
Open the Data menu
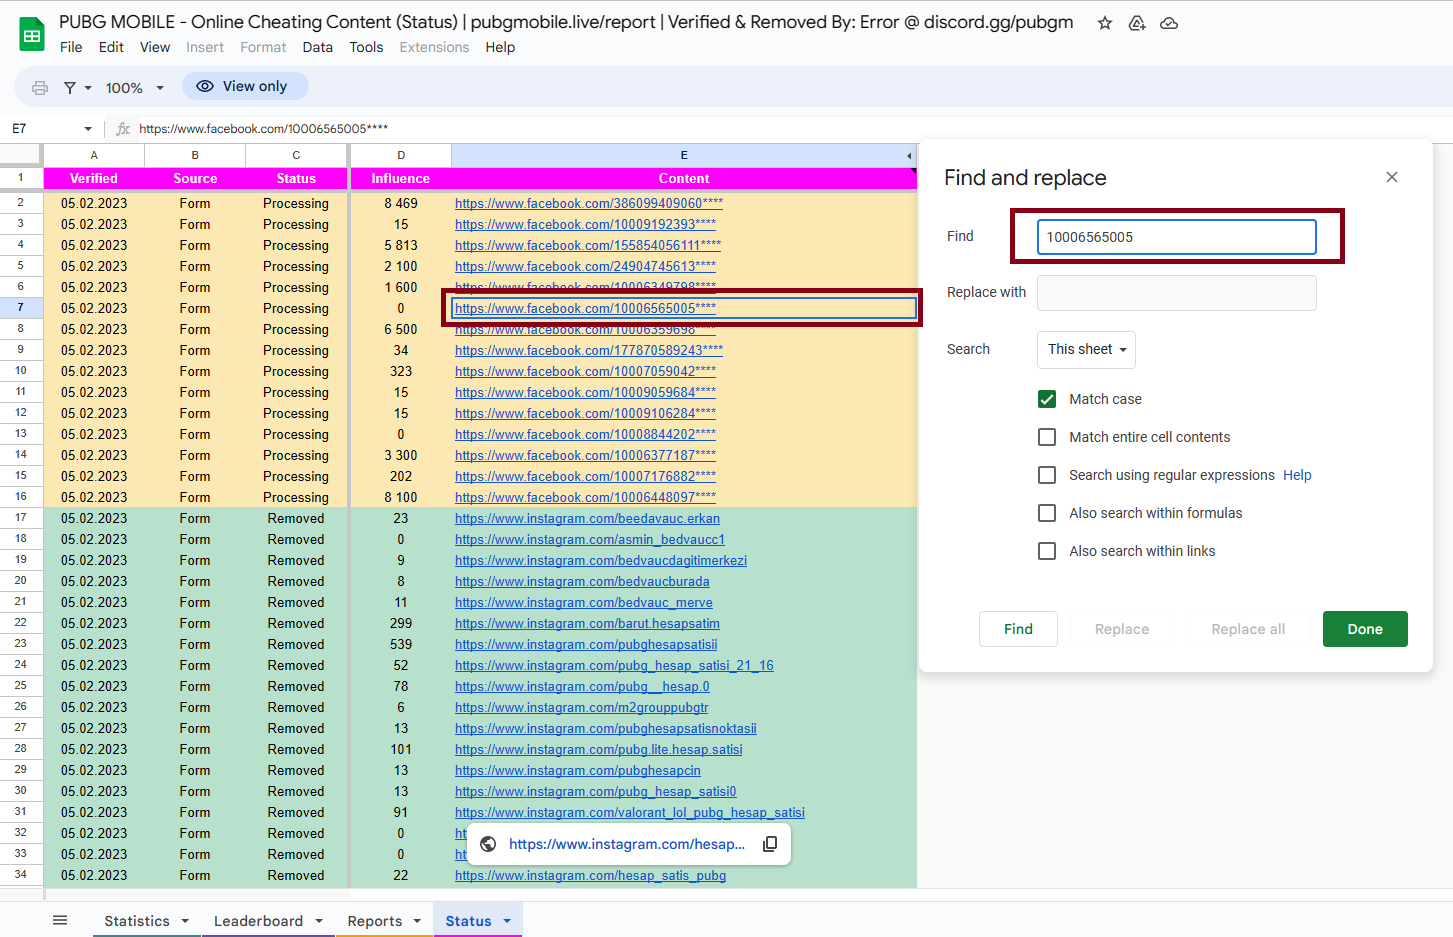pos(317,47)
